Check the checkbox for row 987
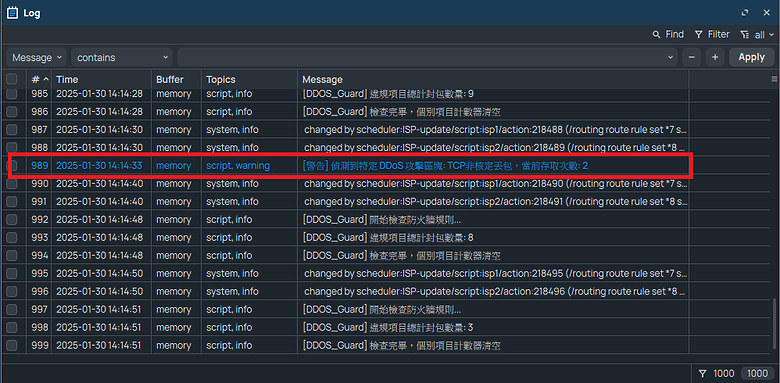Screen dimensions: 780x383 tap(11, 130)
